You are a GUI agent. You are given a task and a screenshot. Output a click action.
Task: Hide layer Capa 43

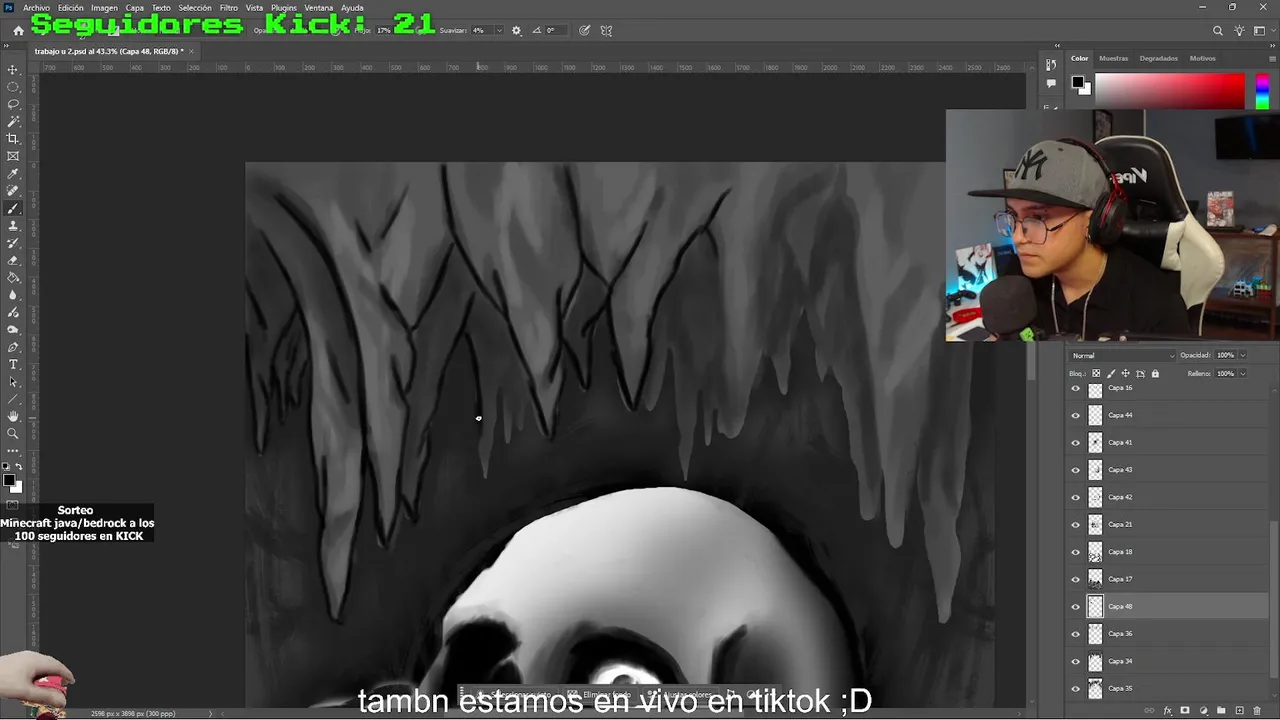tap(1076, 470)
